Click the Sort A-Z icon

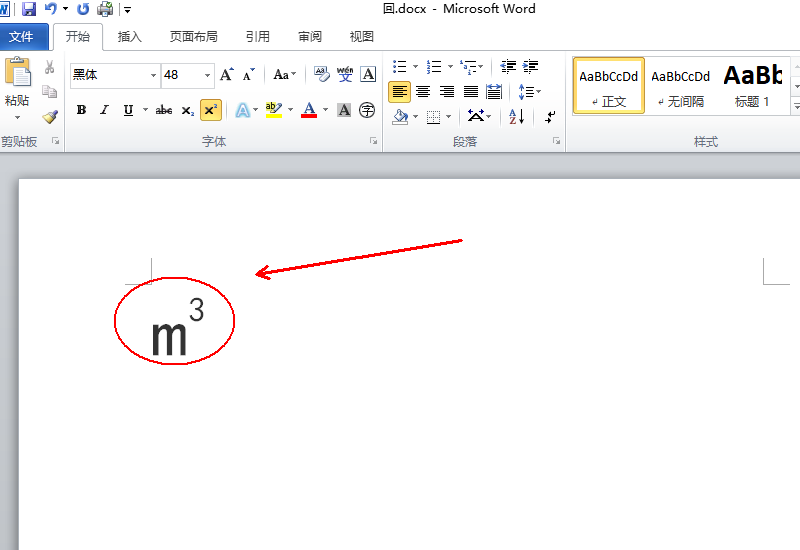516,116
